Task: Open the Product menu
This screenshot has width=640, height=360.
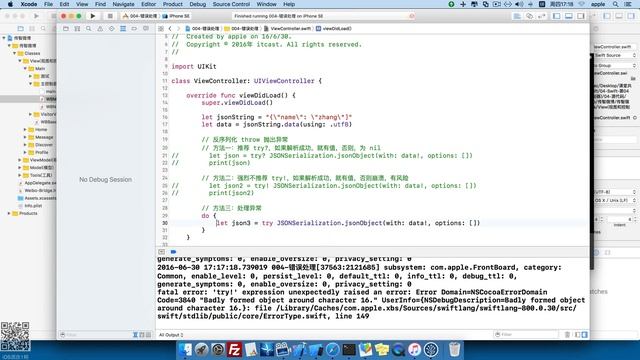Action: (x=173, y=4)
